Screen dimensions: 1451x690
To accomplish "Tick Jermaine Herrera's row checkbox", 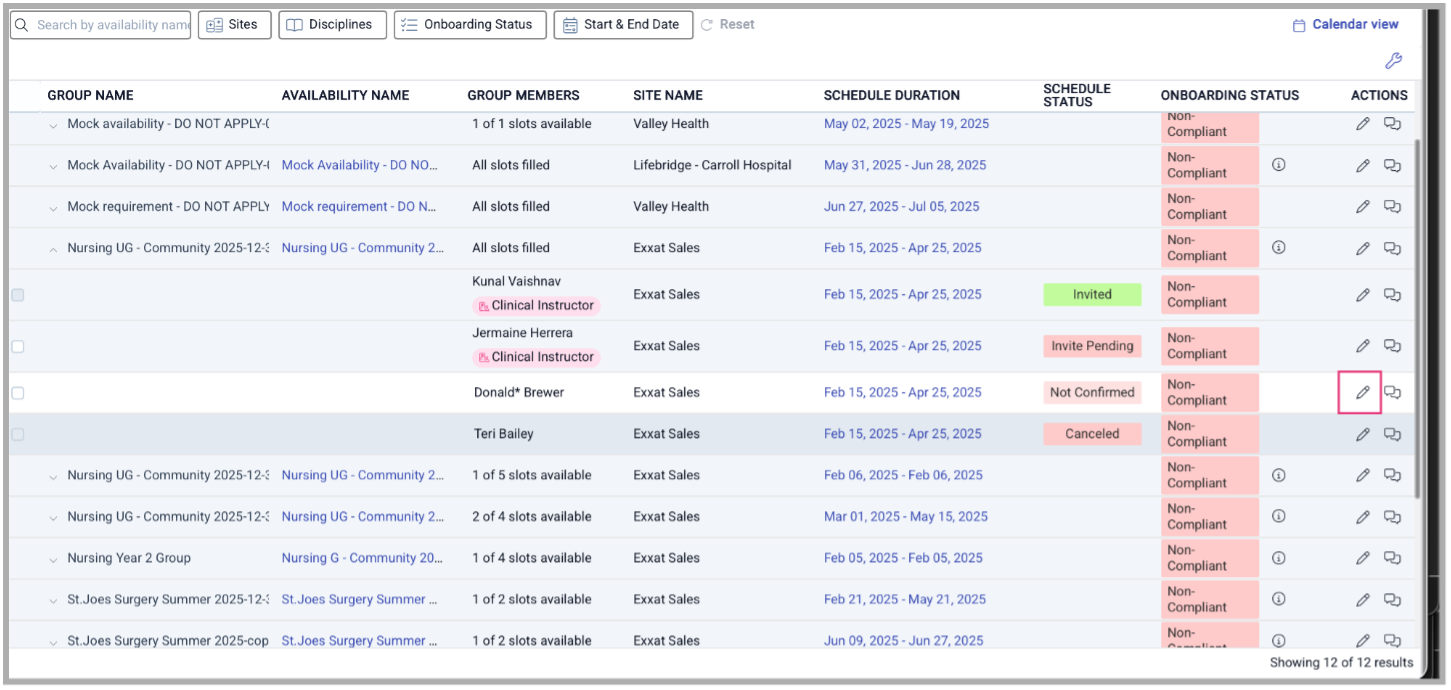I will [x=17, y=345].
